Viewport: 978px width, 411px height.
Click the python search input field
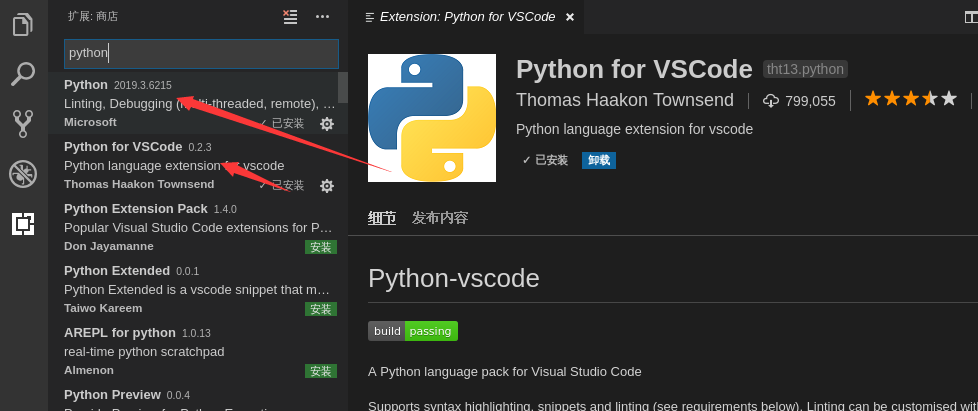[201, 54]
